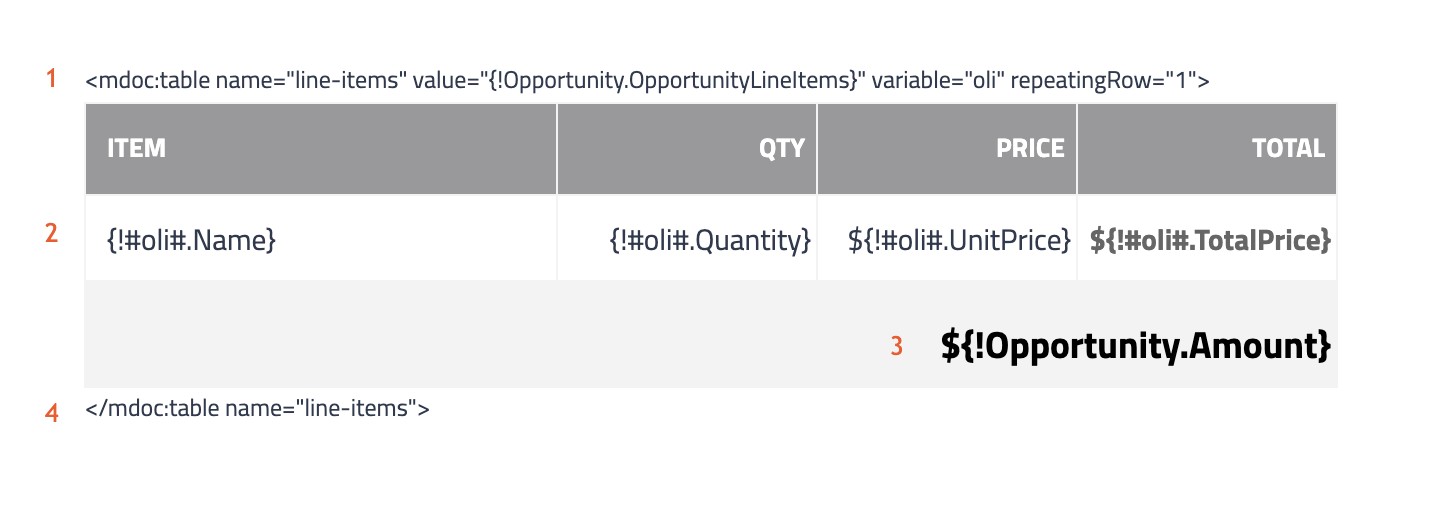Click the orange annotation number 3
The height and width of the screenshot is (508, 1435).
coord(896,346)
